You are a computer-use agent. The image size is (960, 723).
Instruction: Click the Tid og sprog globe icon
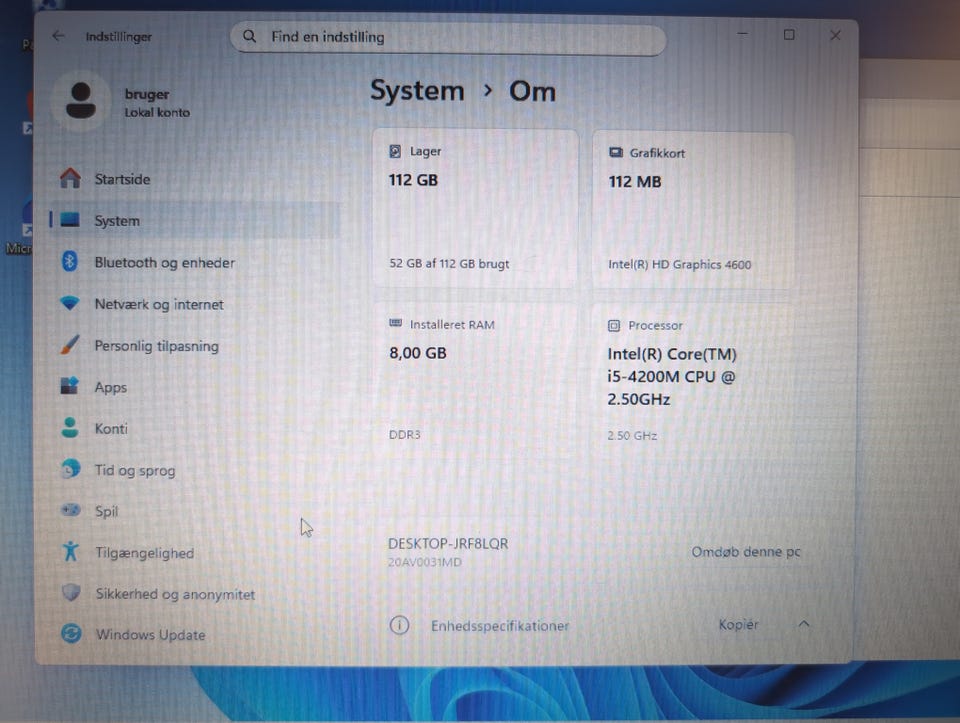tap(71, 468)
